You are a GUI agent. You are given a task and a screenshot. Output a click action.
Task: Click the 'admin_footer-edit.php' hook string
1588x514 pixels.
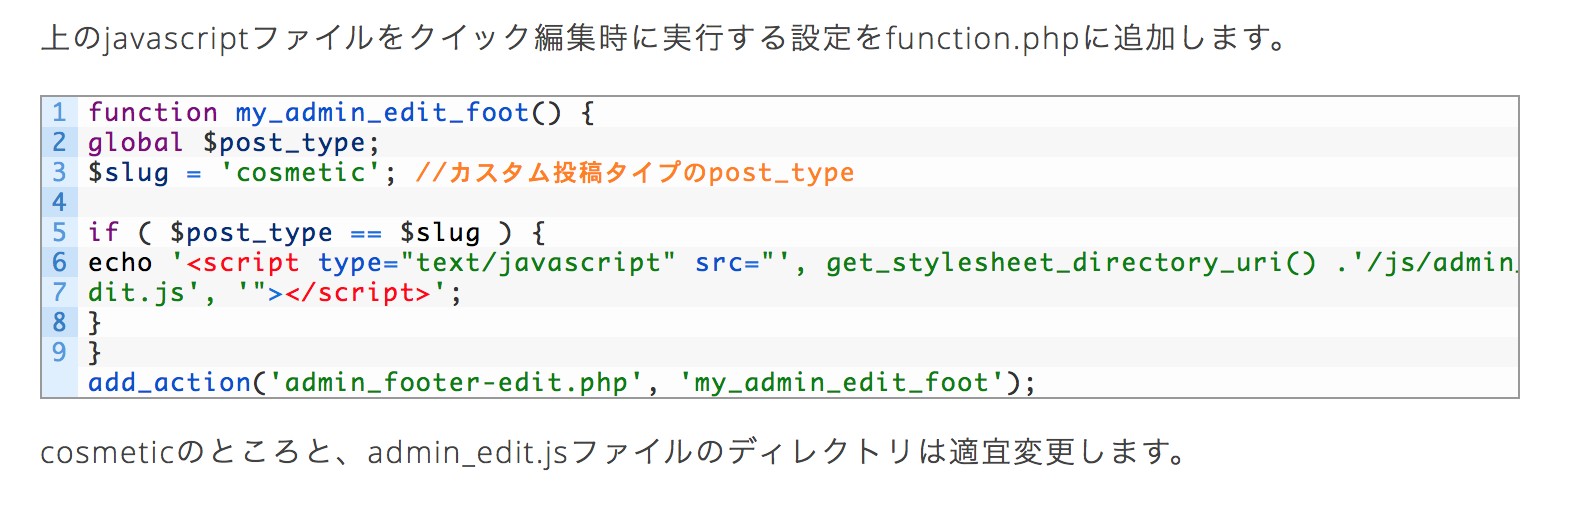(x=456, y=382)
